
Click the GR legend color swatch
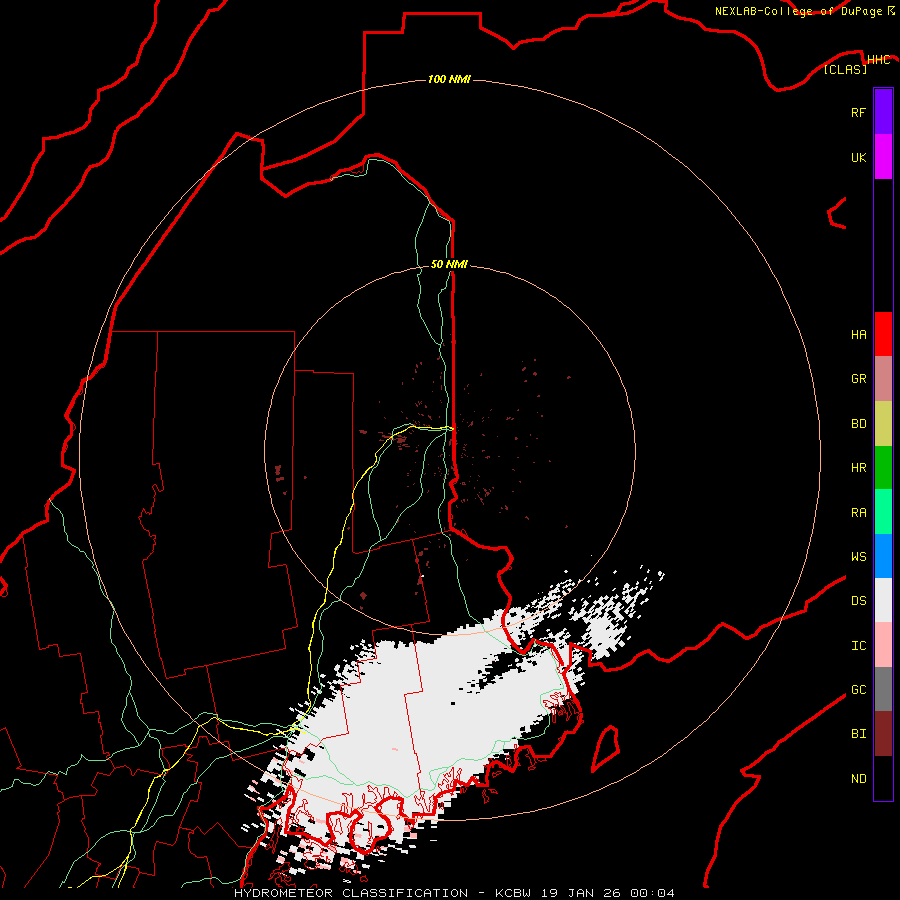tap(883, 379)
